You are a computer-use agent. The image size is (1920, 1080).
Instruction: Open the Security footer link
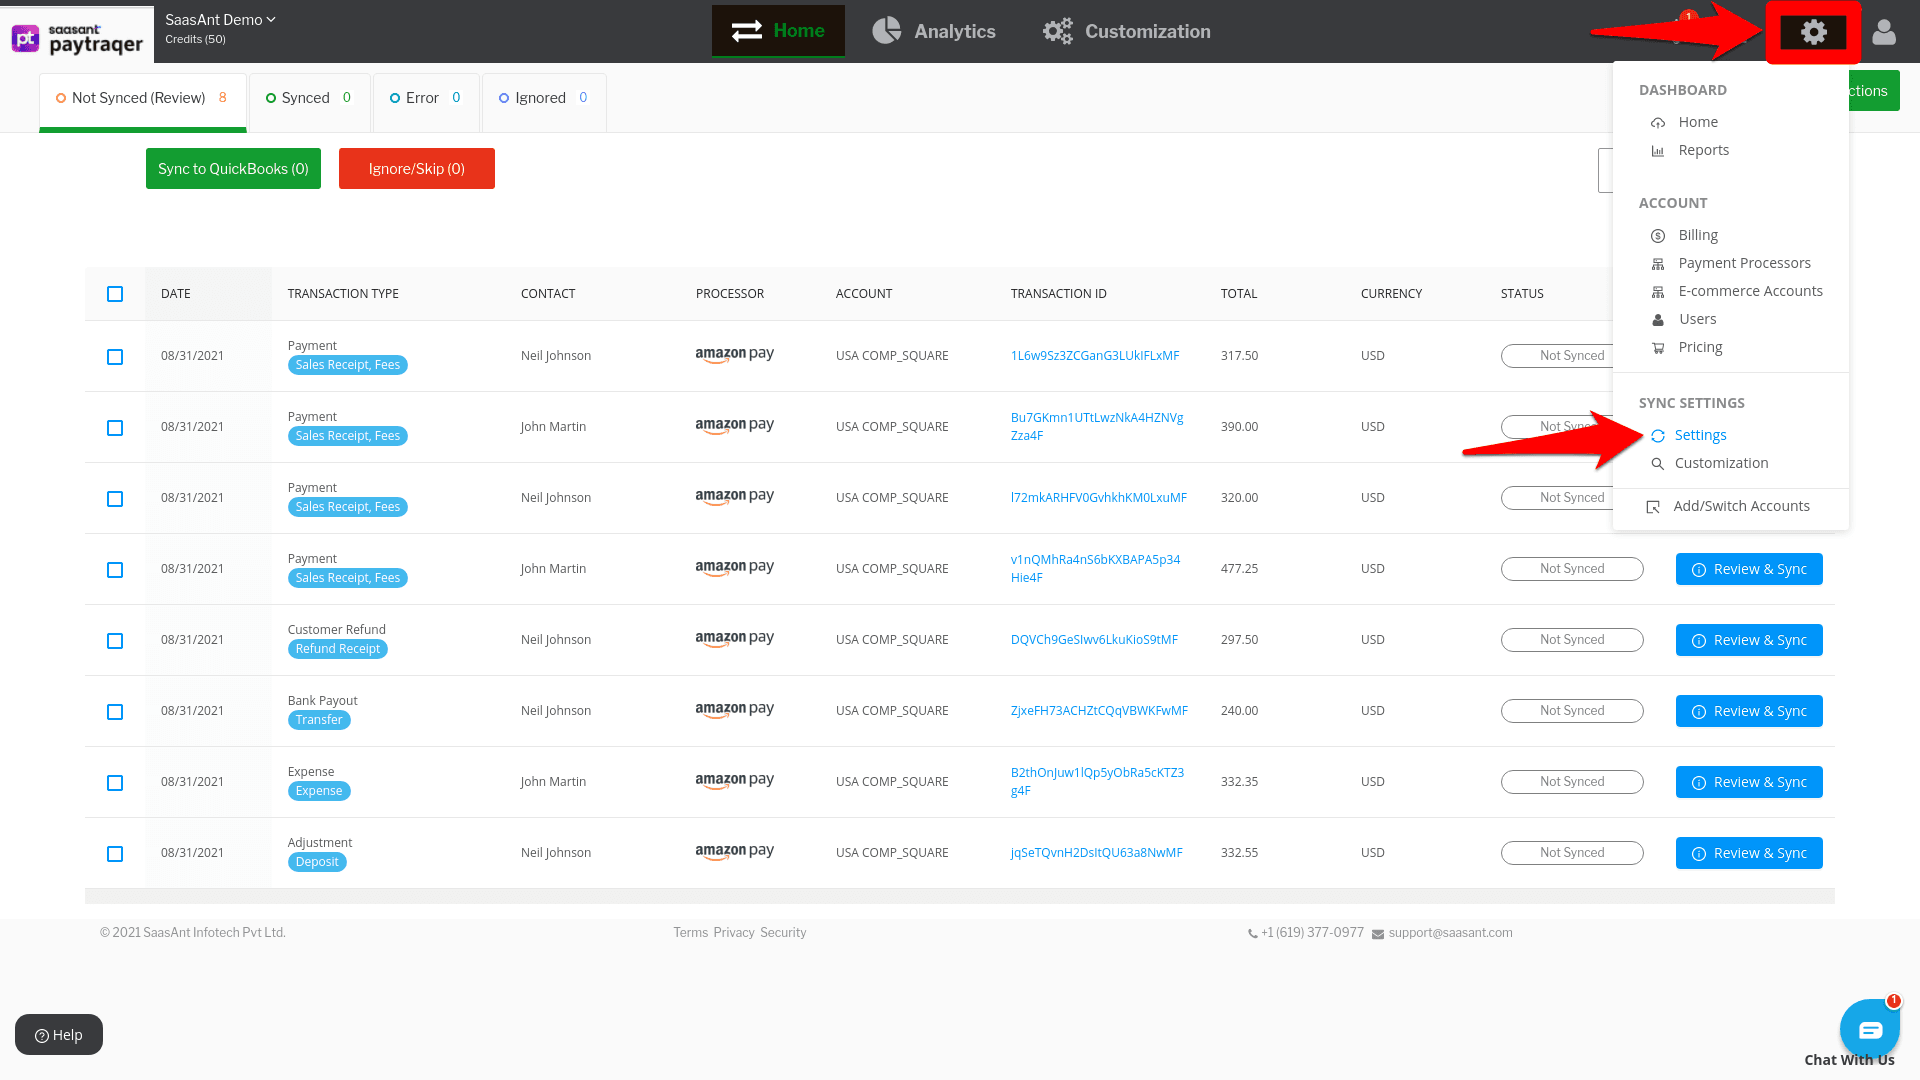tap(783, 933)
